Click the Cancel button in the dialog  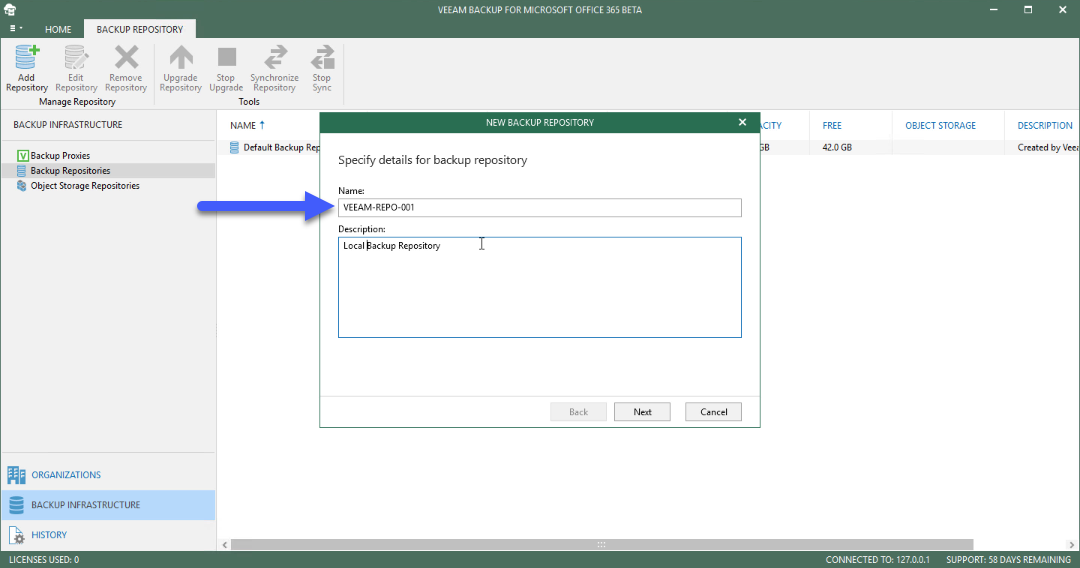pyautogui.click(x=713, y=412)
